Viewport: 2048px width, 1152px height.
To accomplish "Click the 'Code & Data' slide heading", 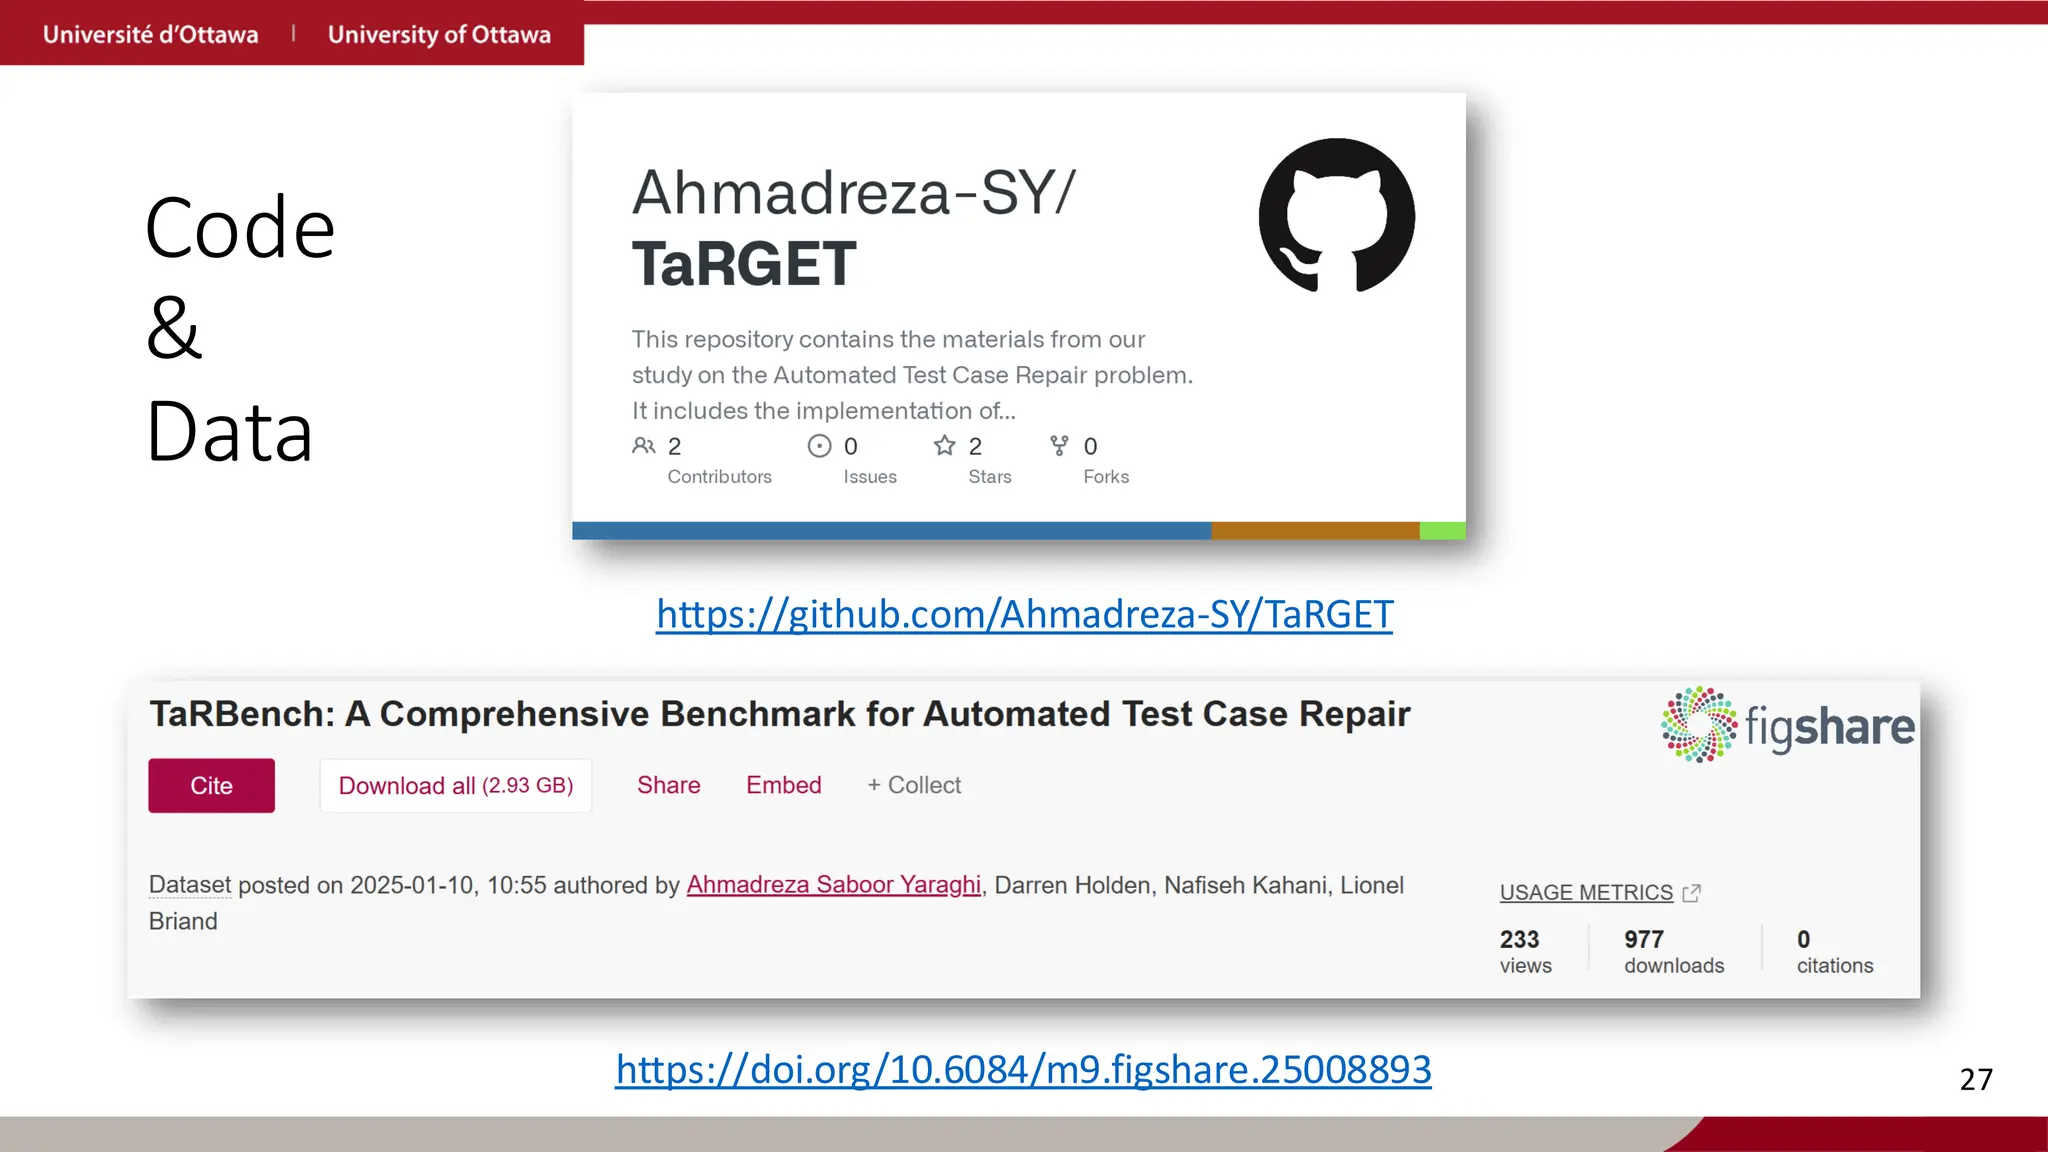I will point(240,329).
